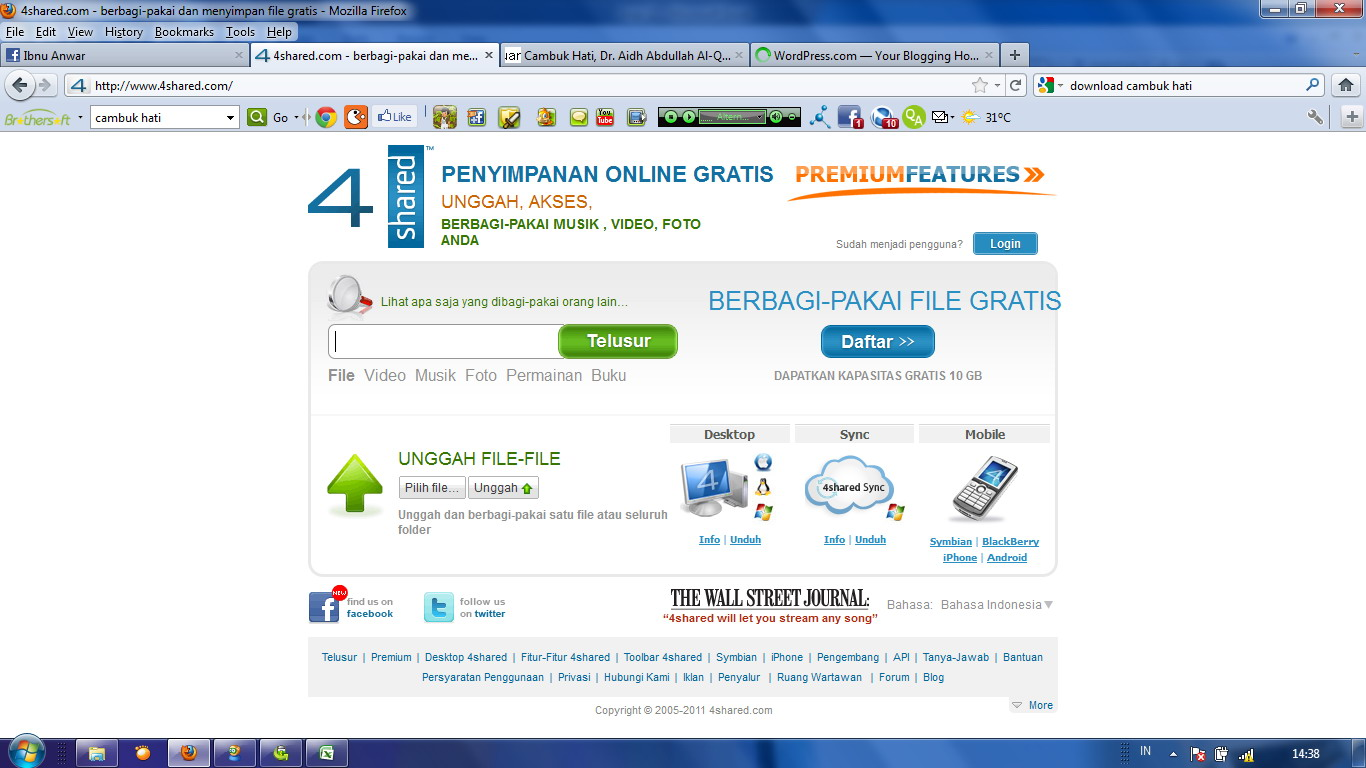
Task: Click the Login button
Action: (1005, 243)
